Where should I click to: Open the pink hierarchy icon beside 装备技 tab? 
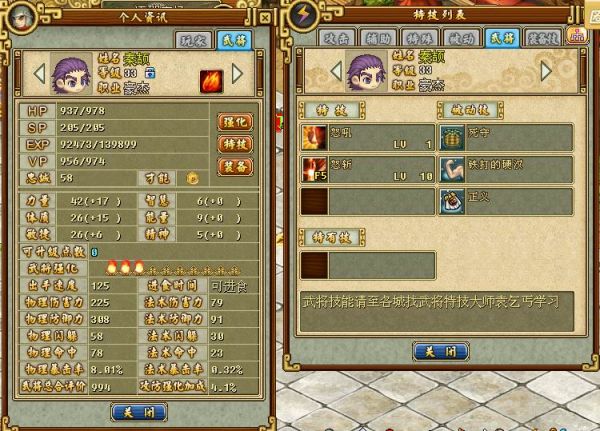coord(577,36)
